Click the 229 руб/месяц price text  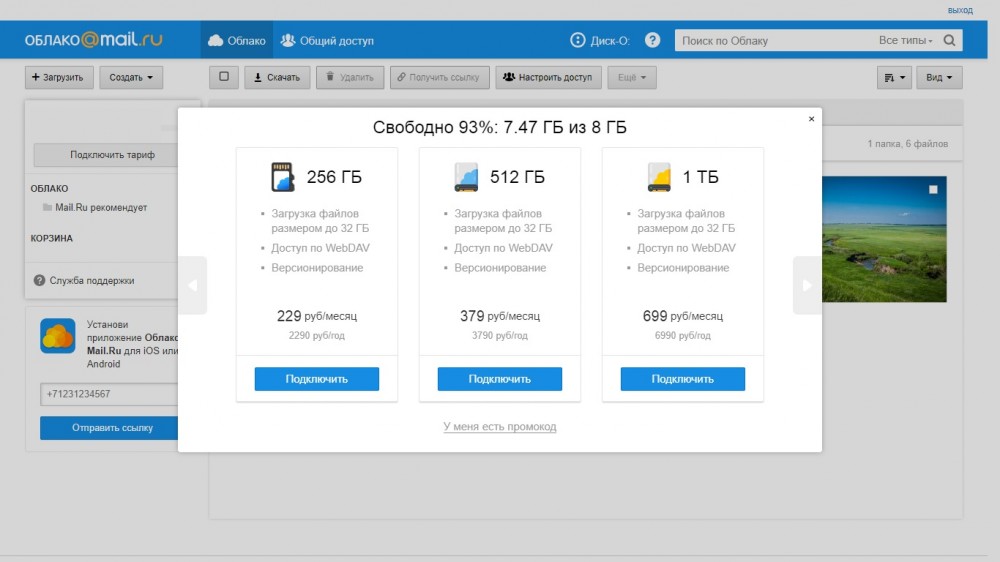coord(317,316)
